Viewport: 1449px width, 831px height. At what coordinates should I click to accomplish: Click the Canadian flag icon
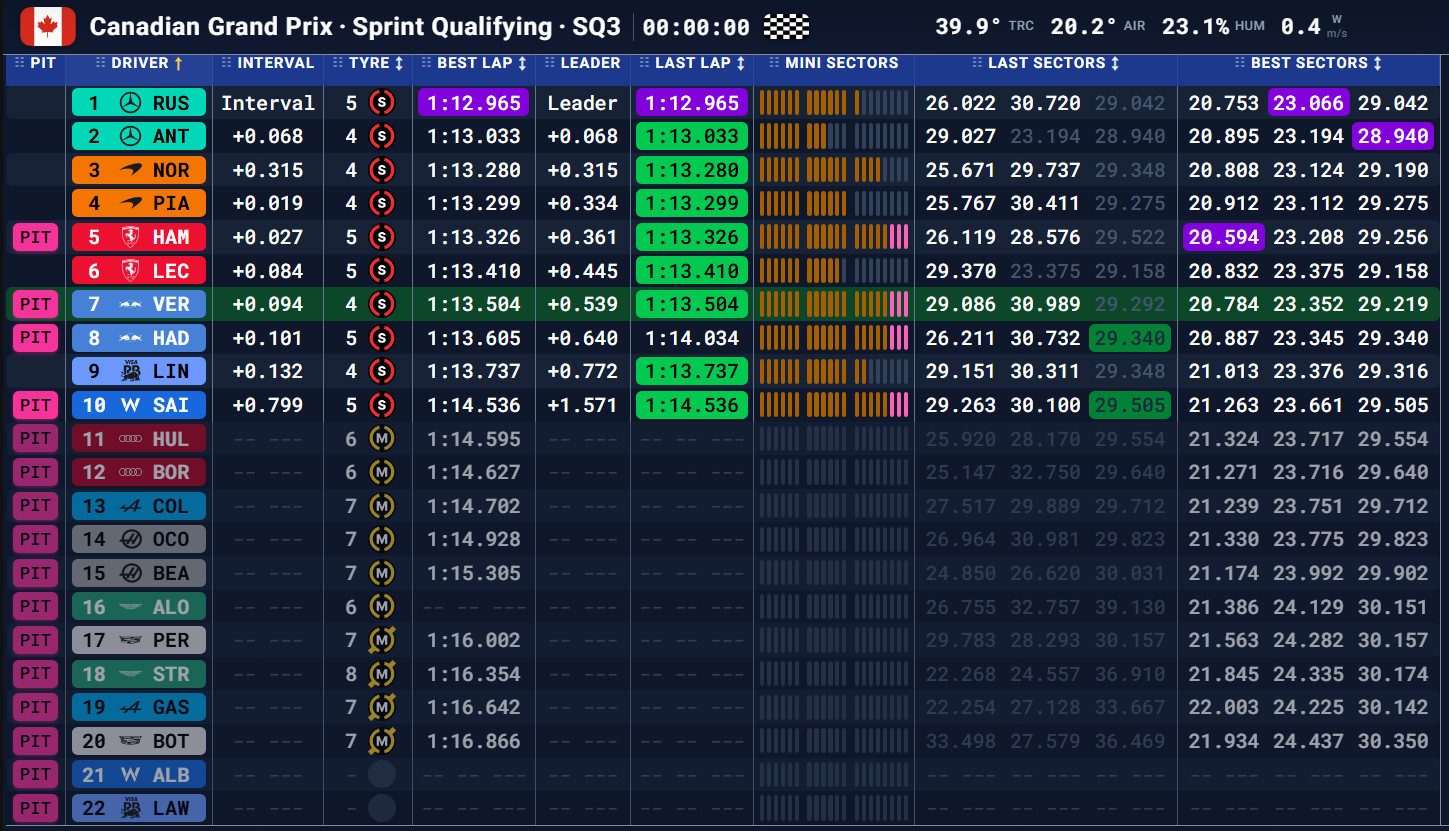[48, 26]
